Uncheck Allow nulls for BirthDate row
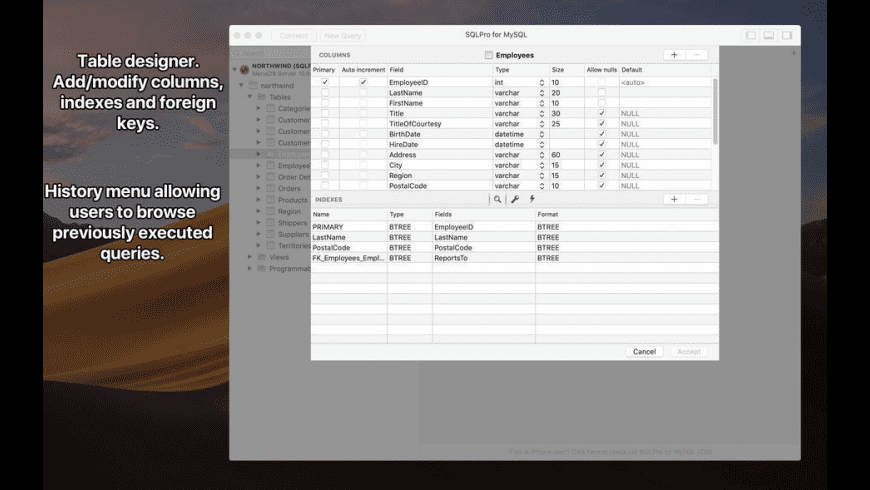870x490 pixels. click(x=601, y=134)
